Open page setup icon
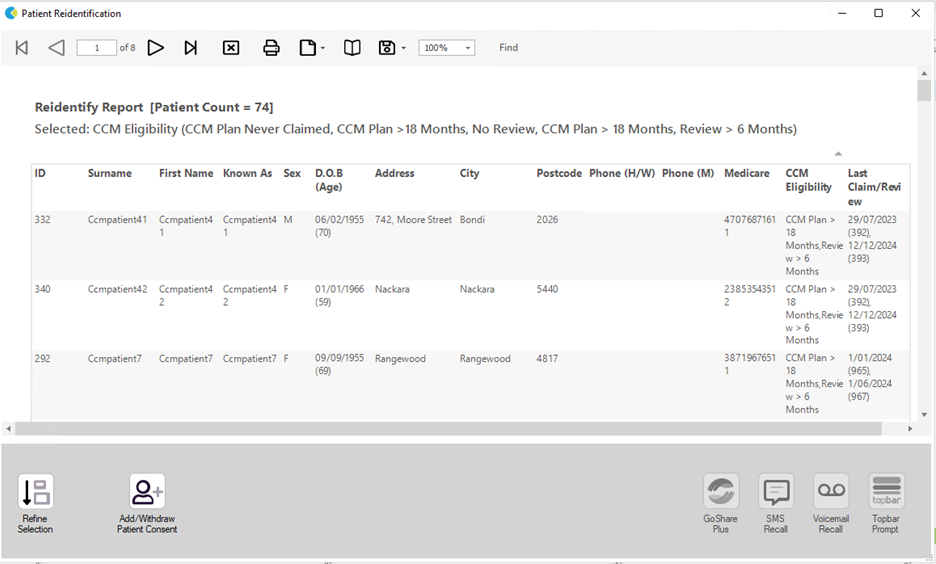Image resolution: width=936 pixels, height=564 pixels. 307,48
